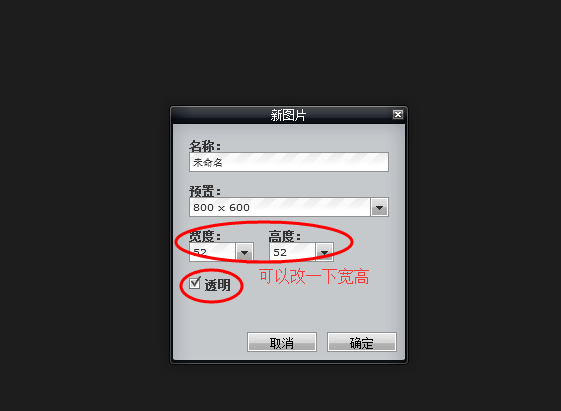Click the 宽度: label
Screen dimensions: 561x411
point(205,236)
